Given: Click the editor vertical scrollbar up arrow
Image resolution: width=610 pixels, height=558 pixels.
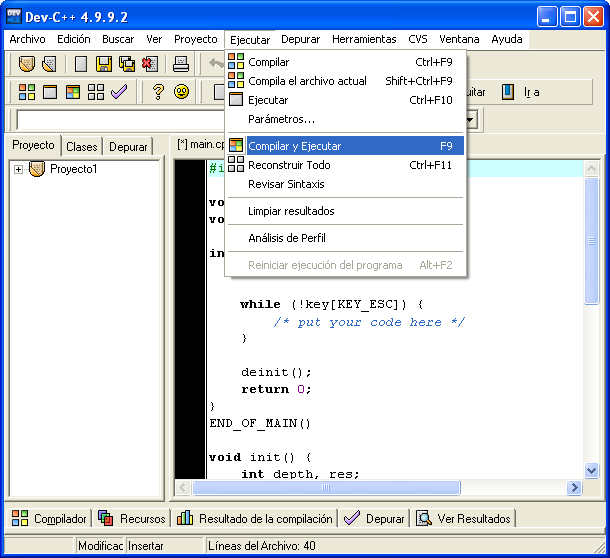Looking at the screenshot, I should (x=591, y=168).
